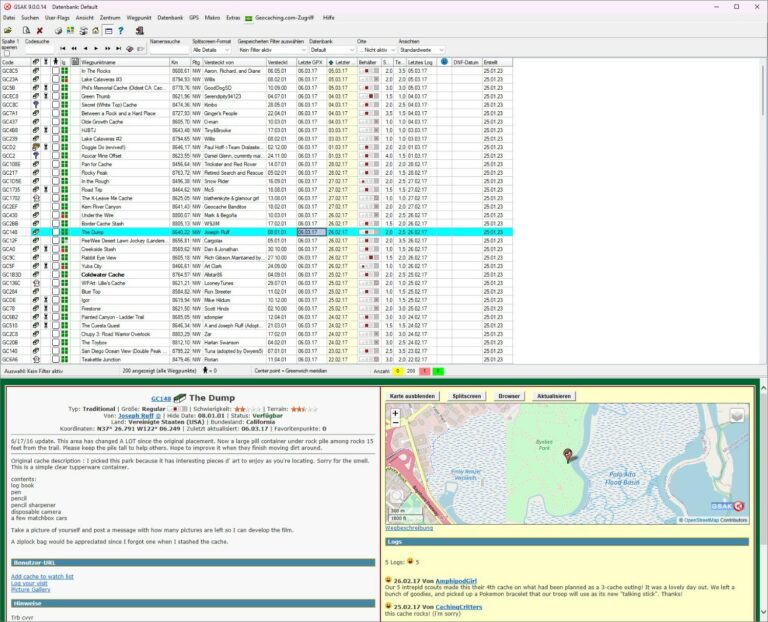Open the Add cache to watch list link
768x622 pixels.
tap(42, 576)
